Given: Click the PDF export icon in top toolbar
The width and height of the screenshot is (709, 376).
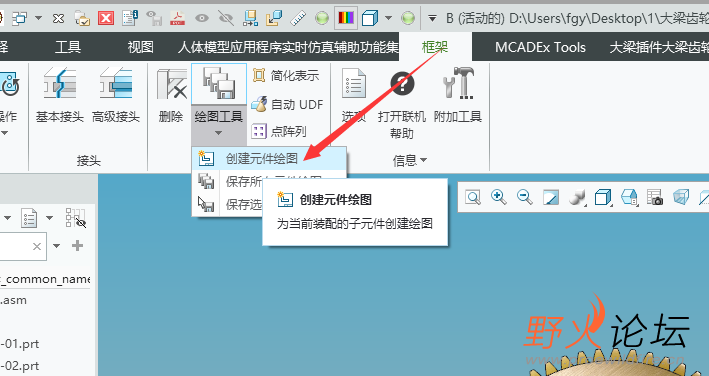Looking at the screenshot, I should [178, 18].
